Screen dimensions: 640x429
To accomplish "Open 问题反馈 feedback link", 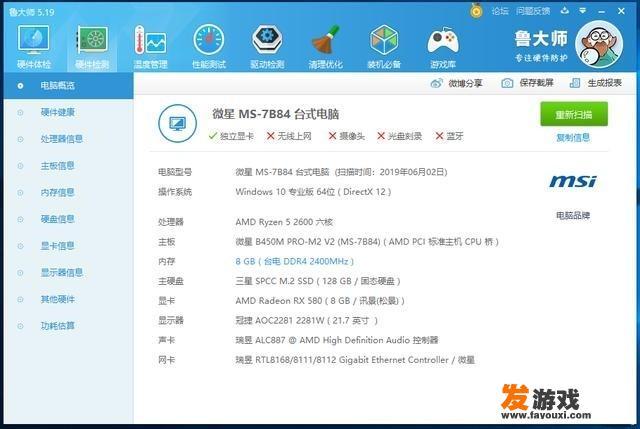I will 533,11.
